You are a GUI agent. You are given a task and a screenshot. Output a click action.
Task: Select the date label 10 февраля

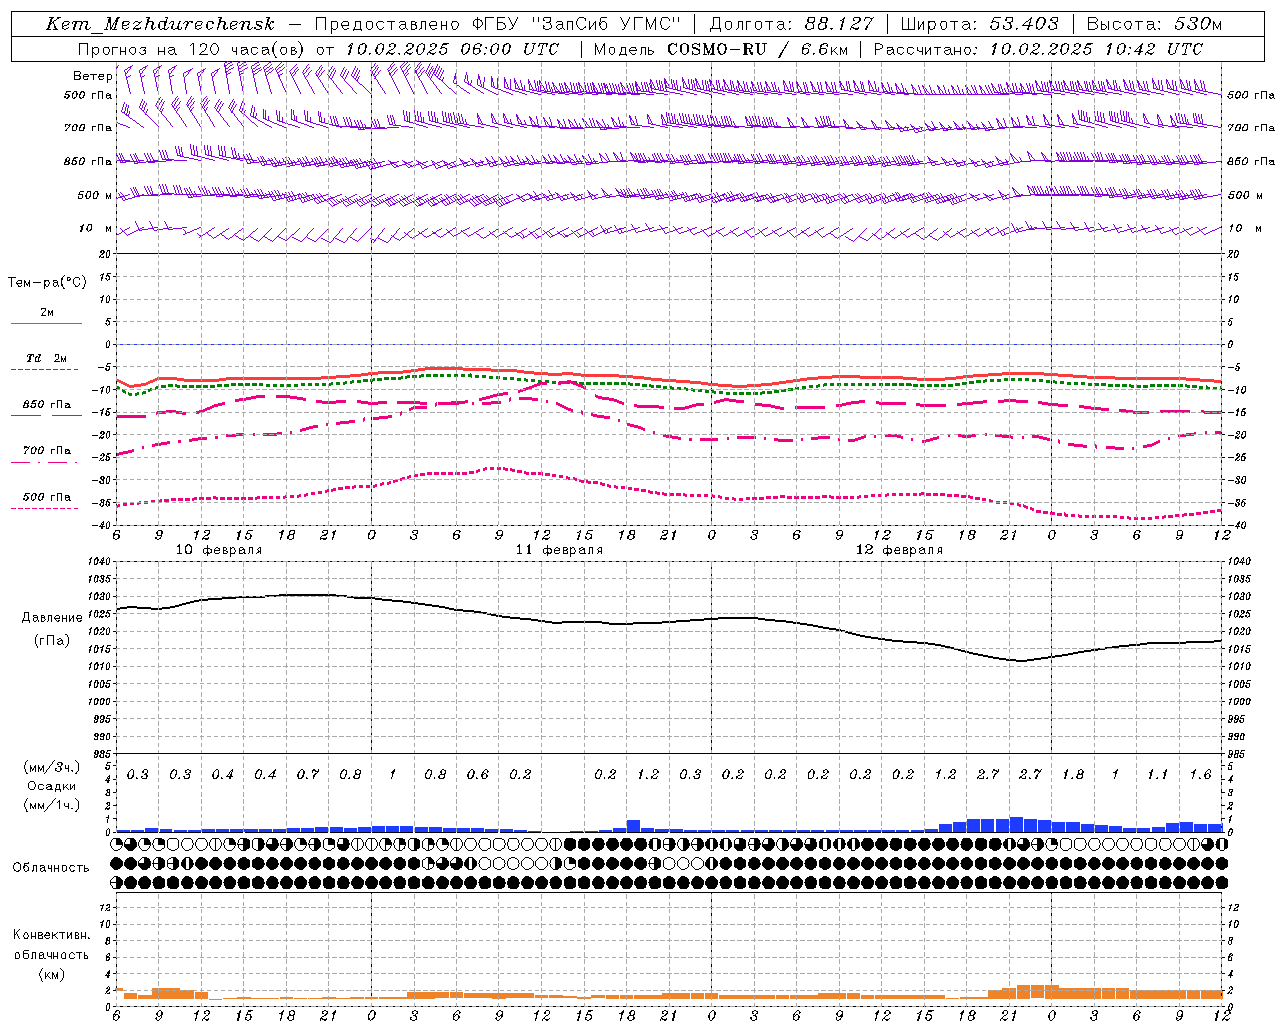(x=219, y=550)
